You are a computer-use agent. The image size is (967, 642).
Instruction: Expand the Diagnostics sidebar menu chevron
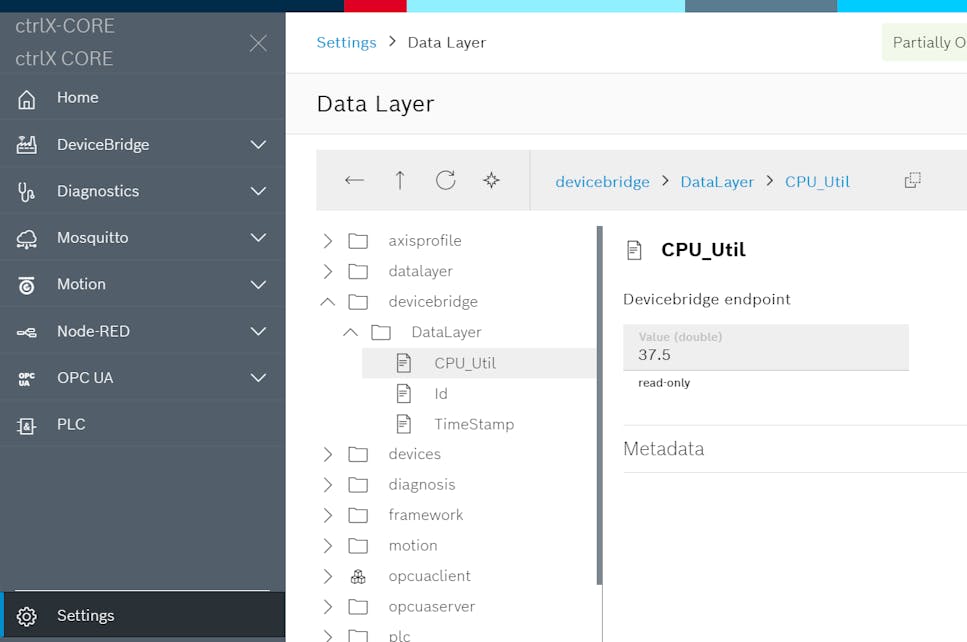click(258, 191)
